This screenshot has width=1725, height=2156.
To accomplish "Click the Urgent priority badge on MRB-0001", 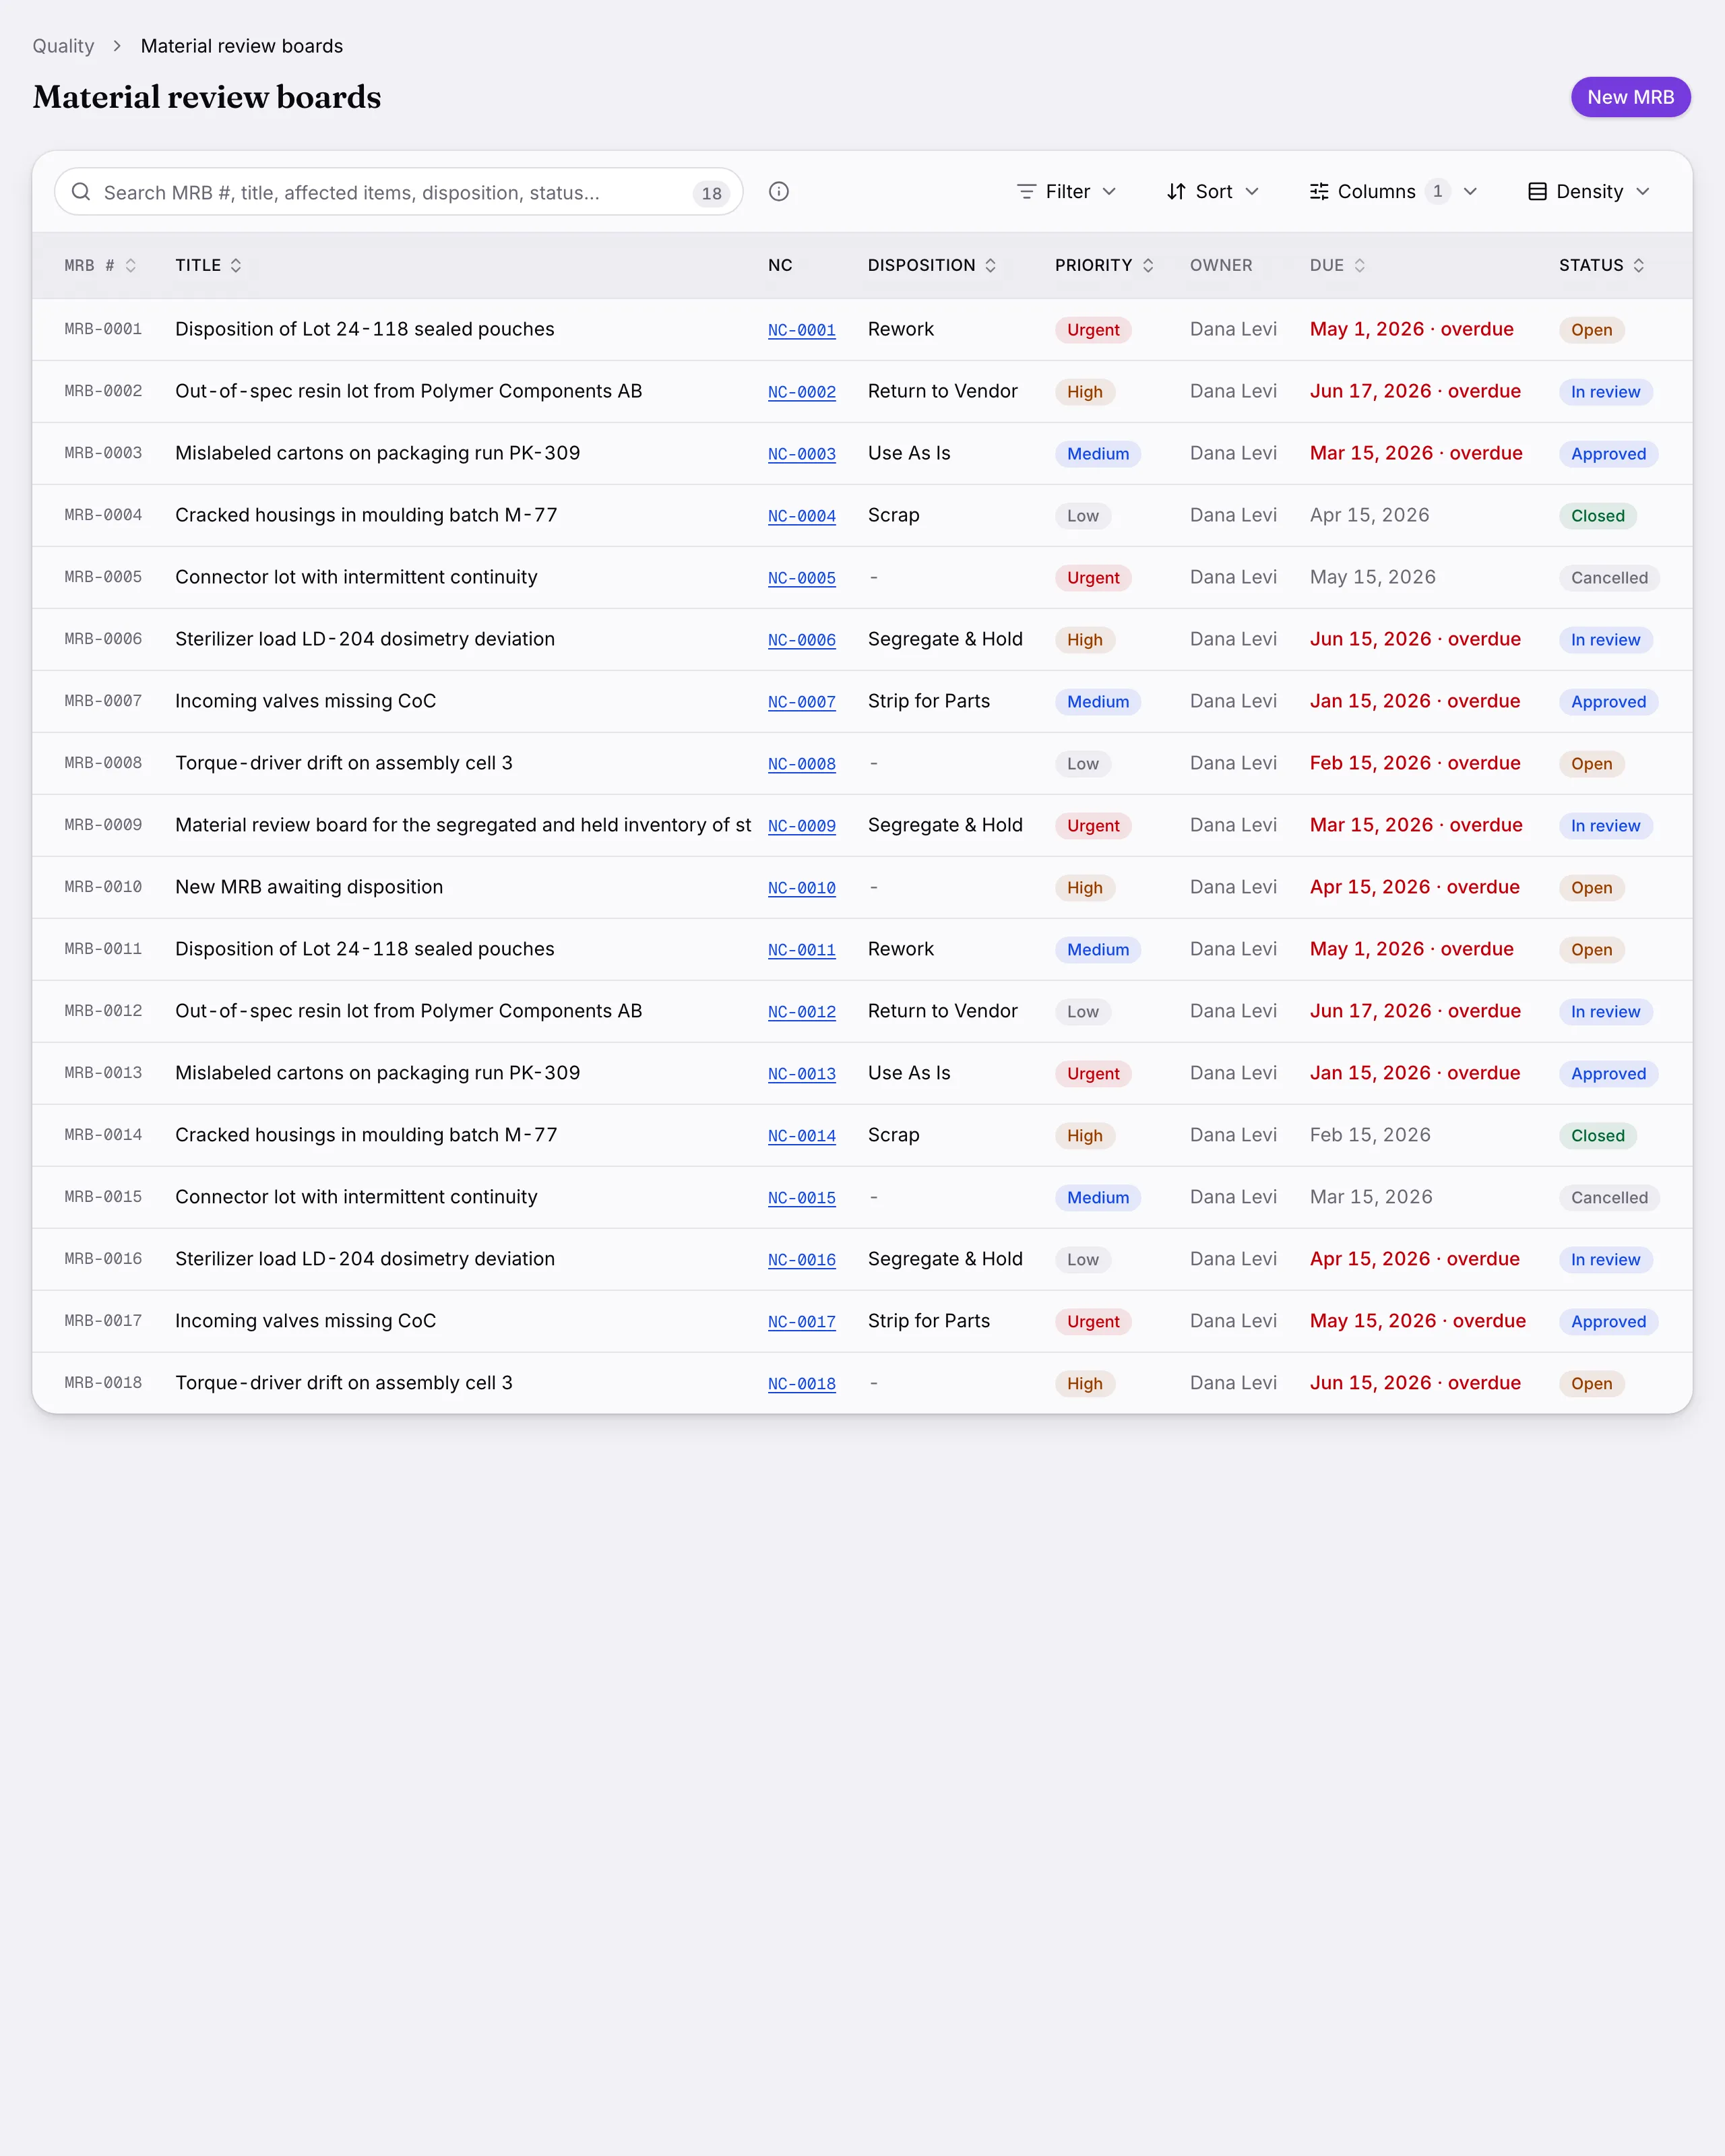I will pyautogui.click(x=1092, y=330).
